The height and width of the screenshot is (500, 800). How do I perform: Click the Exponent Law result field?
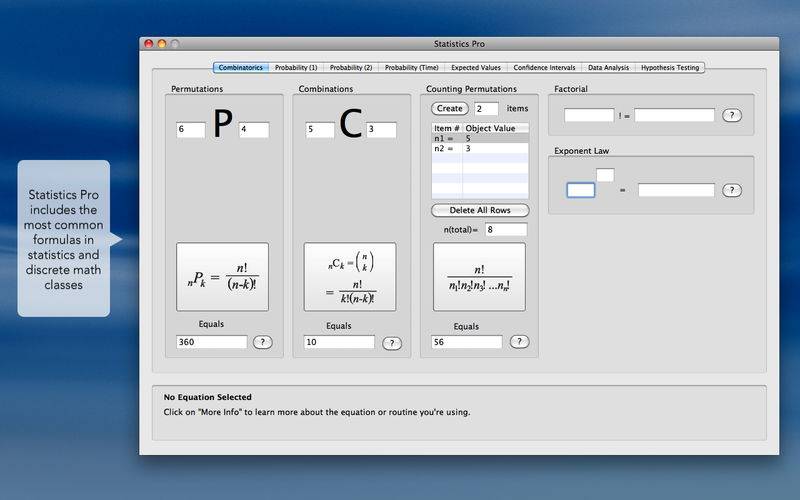(676, 190)
